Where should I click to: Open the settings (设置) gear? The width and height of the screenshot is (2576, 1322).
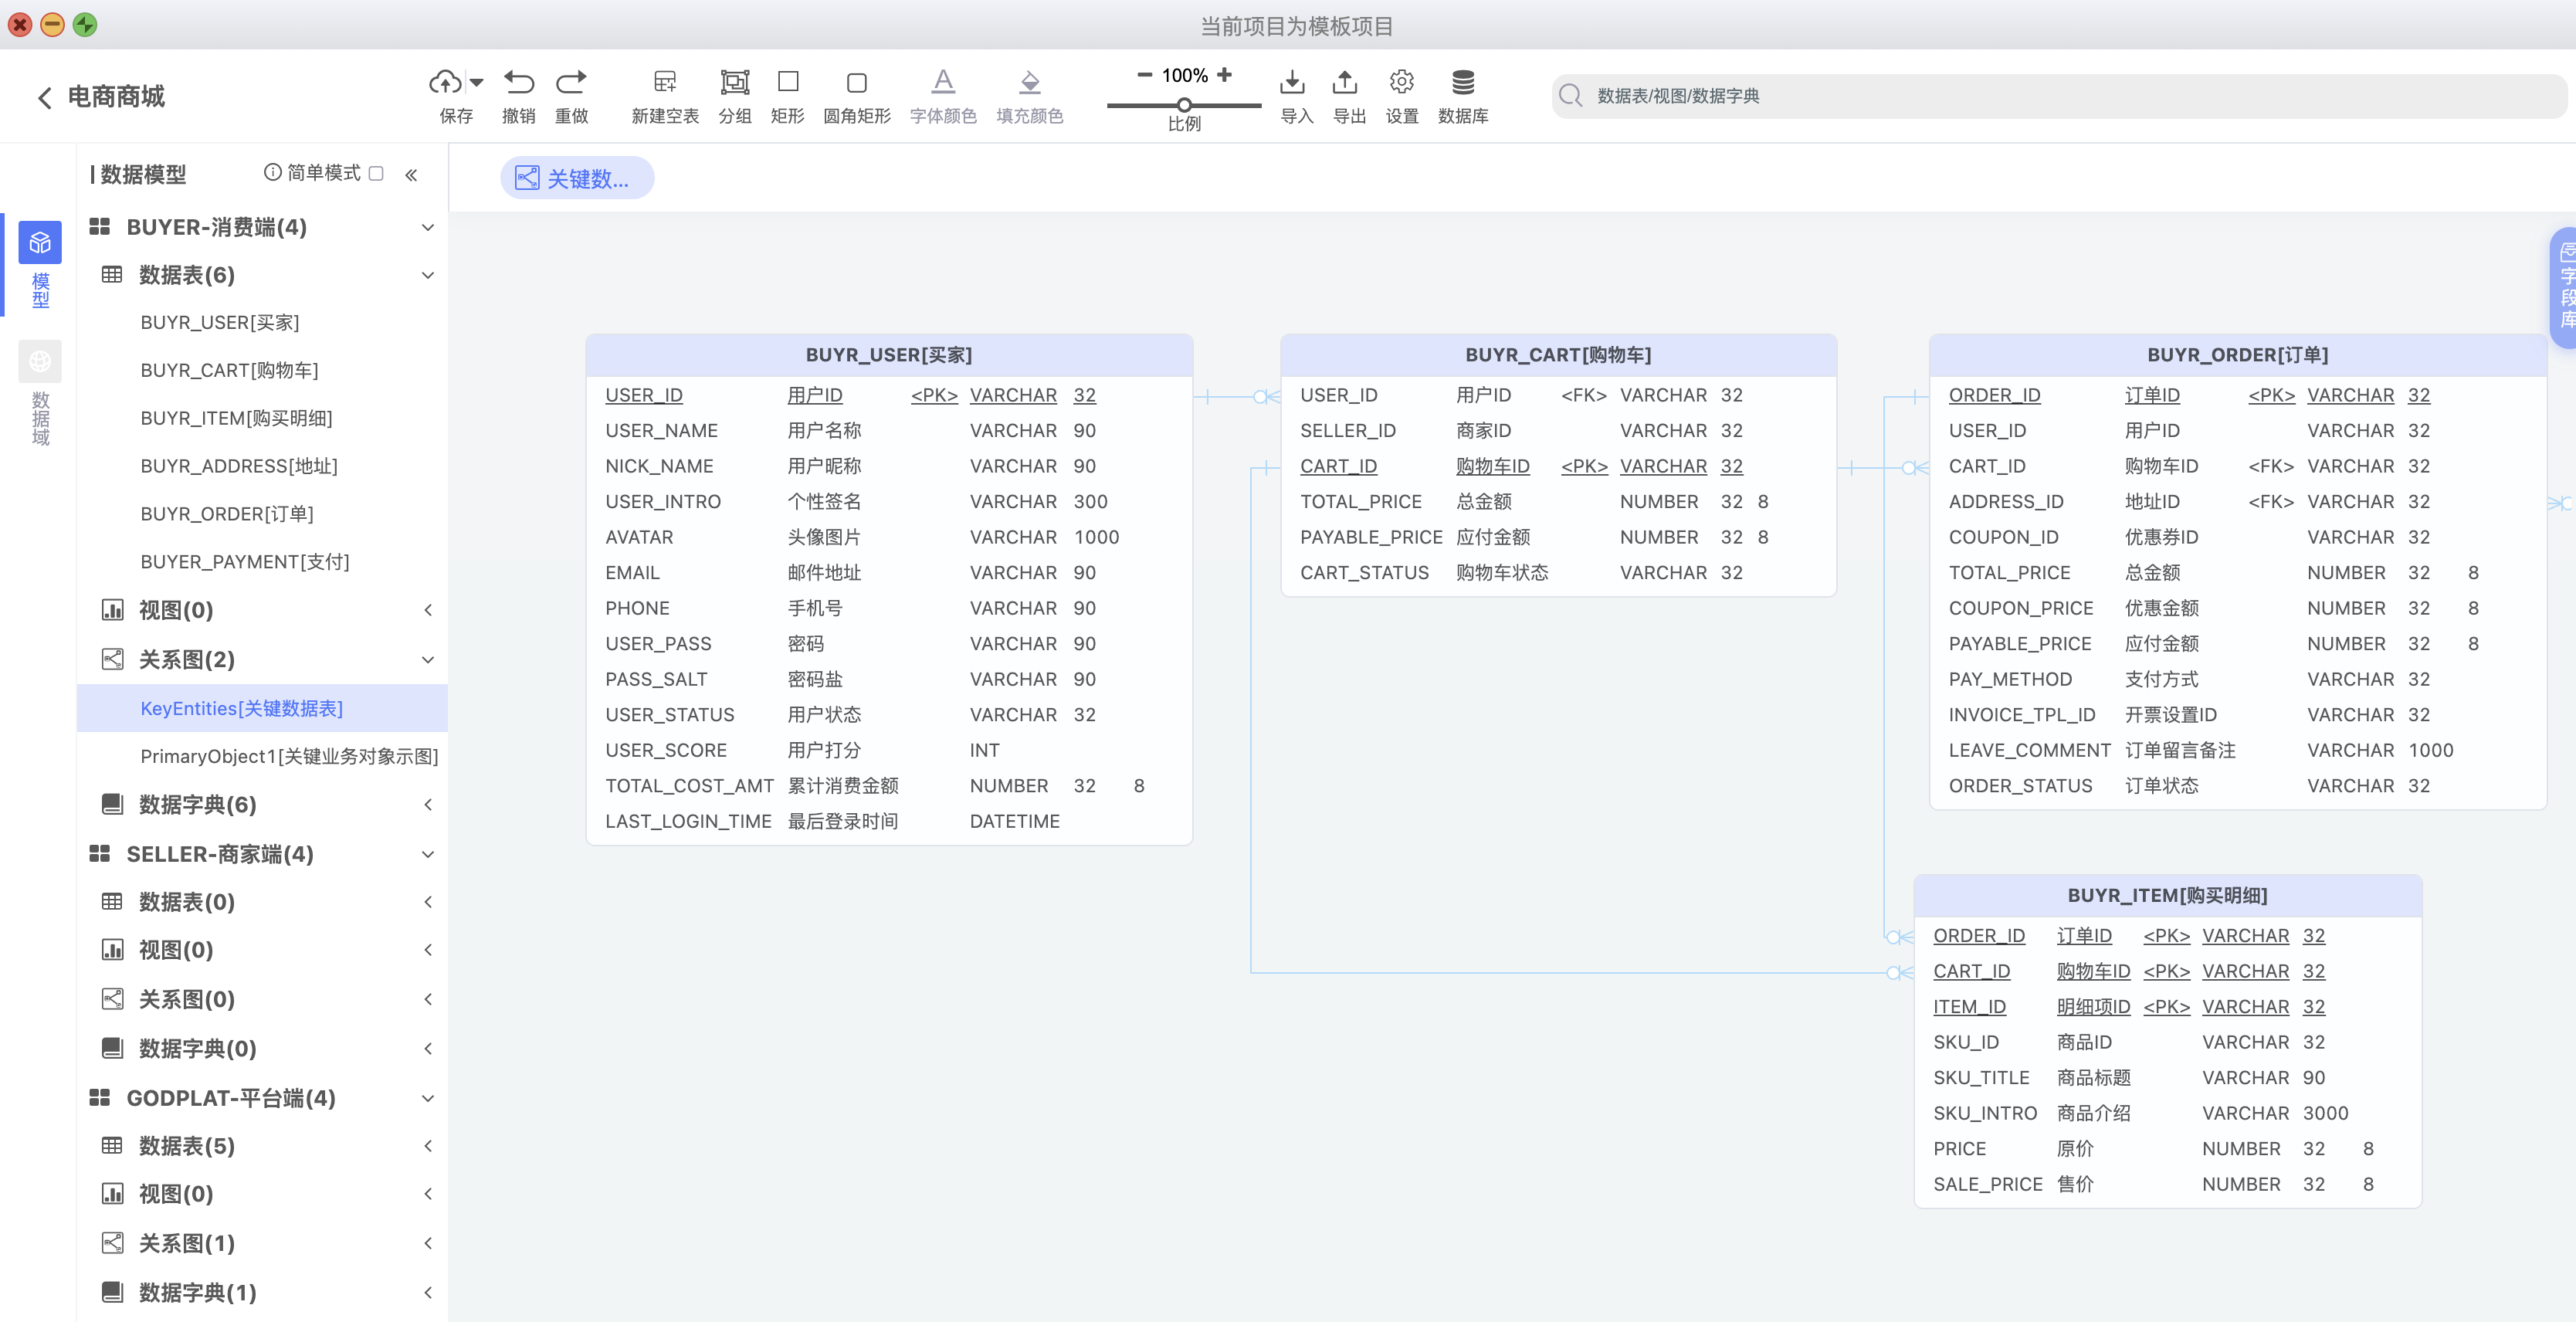point(1401,81)
